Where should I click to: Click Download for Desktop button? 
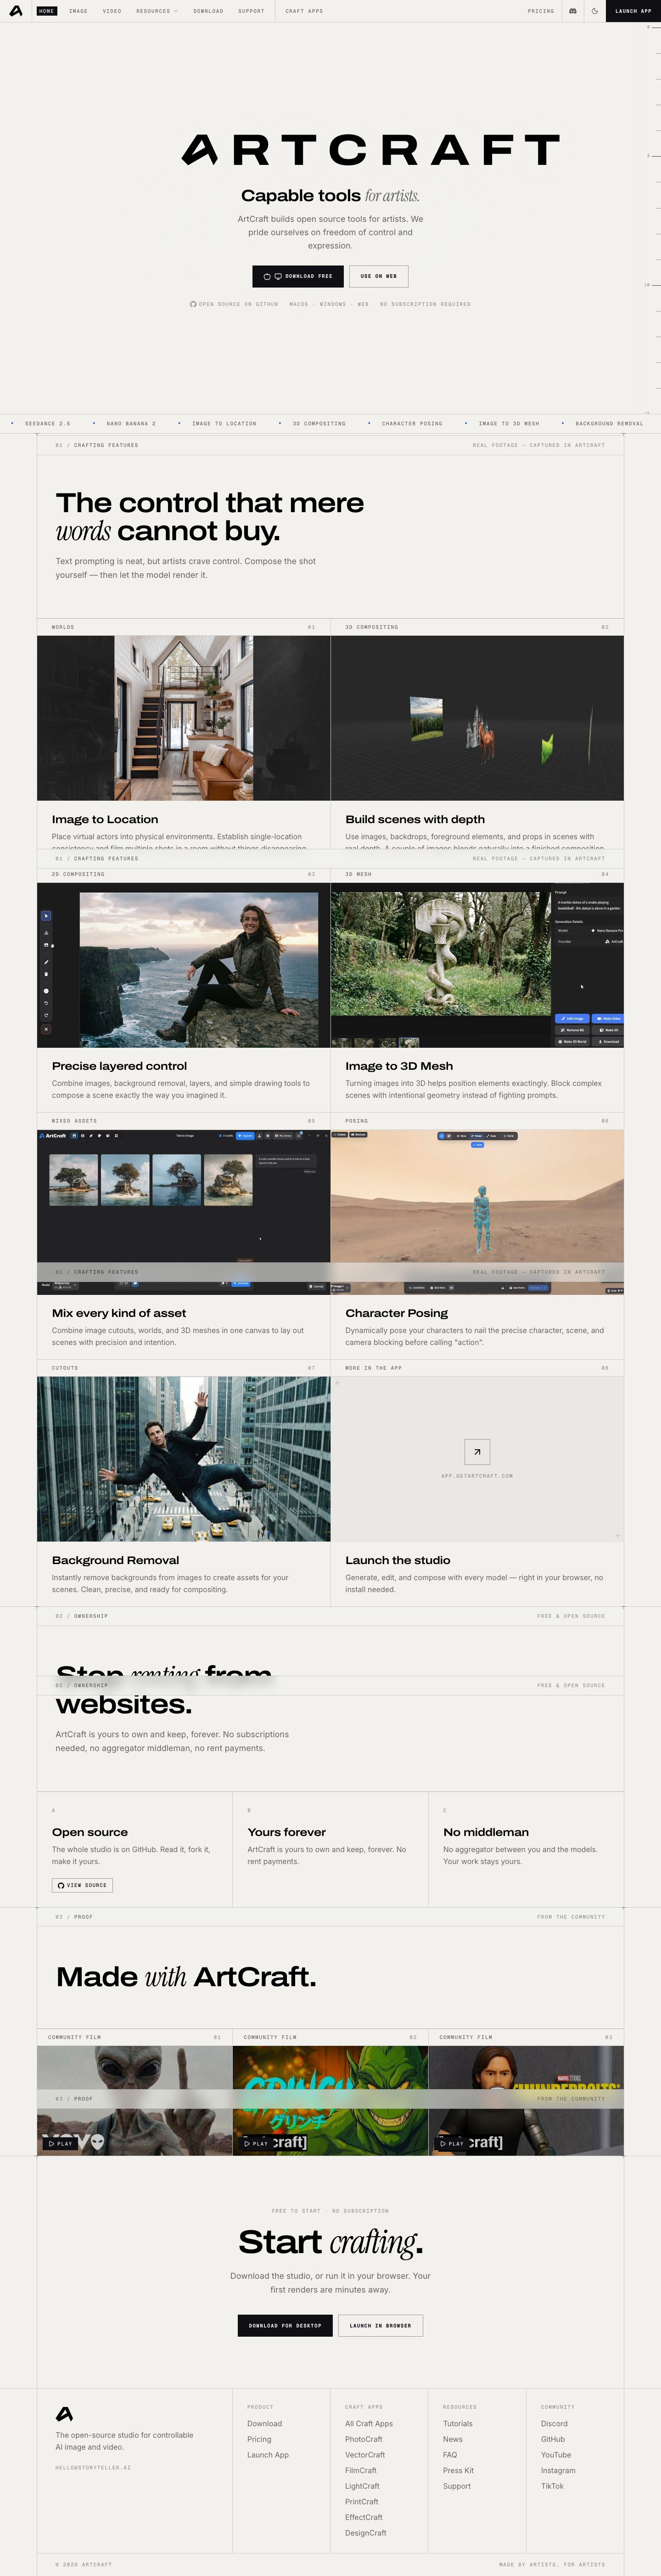click(x=285, y=2325)
